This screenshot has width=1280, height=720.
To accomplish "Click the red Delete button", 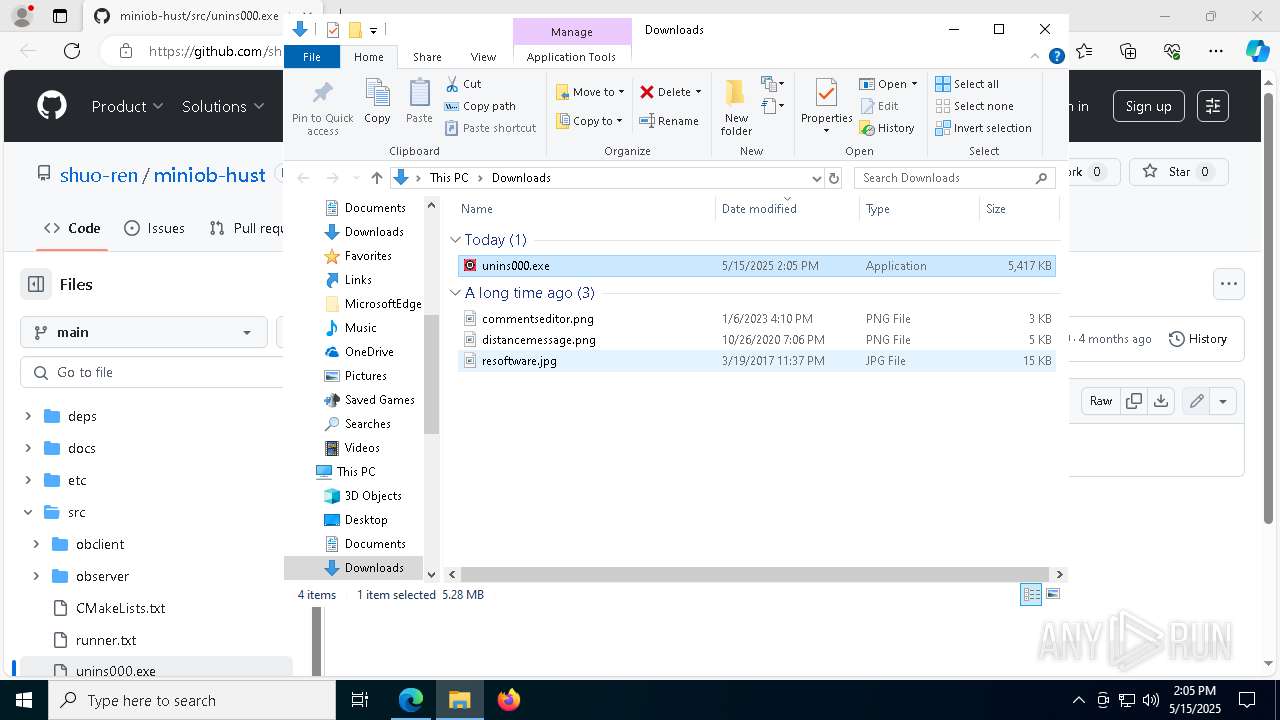I will [x=665, y=92].
